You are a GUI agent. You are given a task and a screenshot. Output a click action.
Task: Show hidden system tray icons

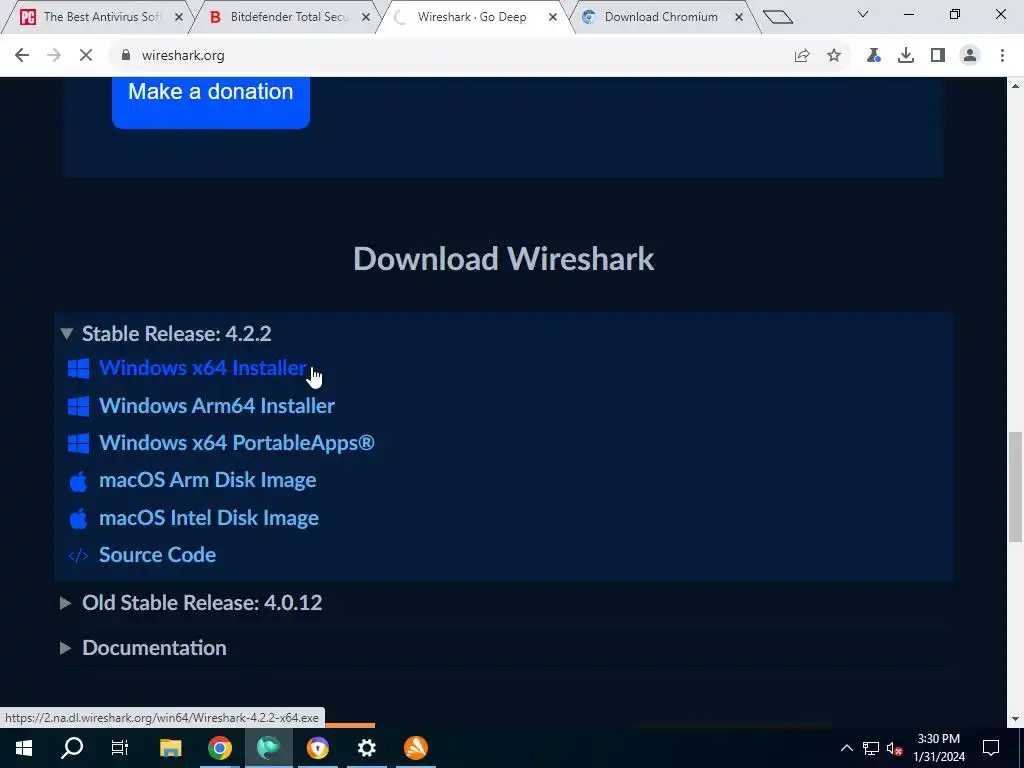[x=846, y=748]
